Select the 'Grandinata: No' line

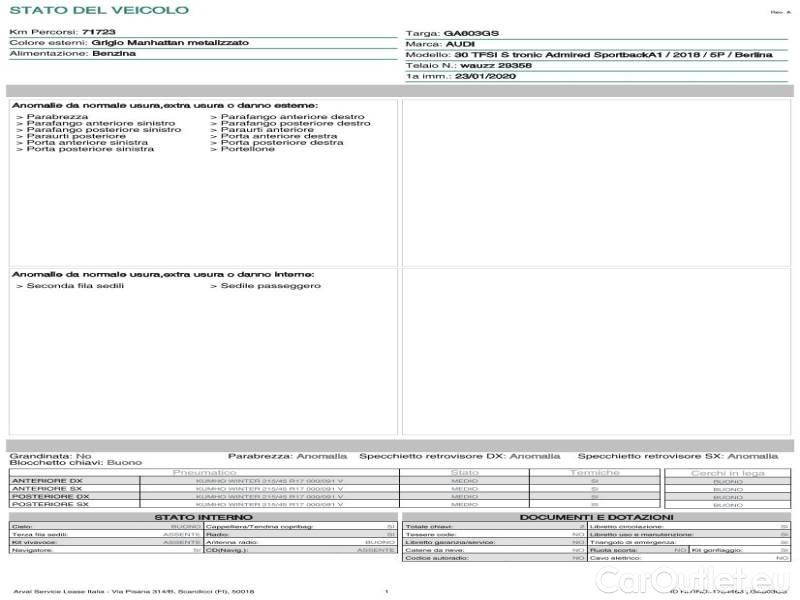pos(51,456)
